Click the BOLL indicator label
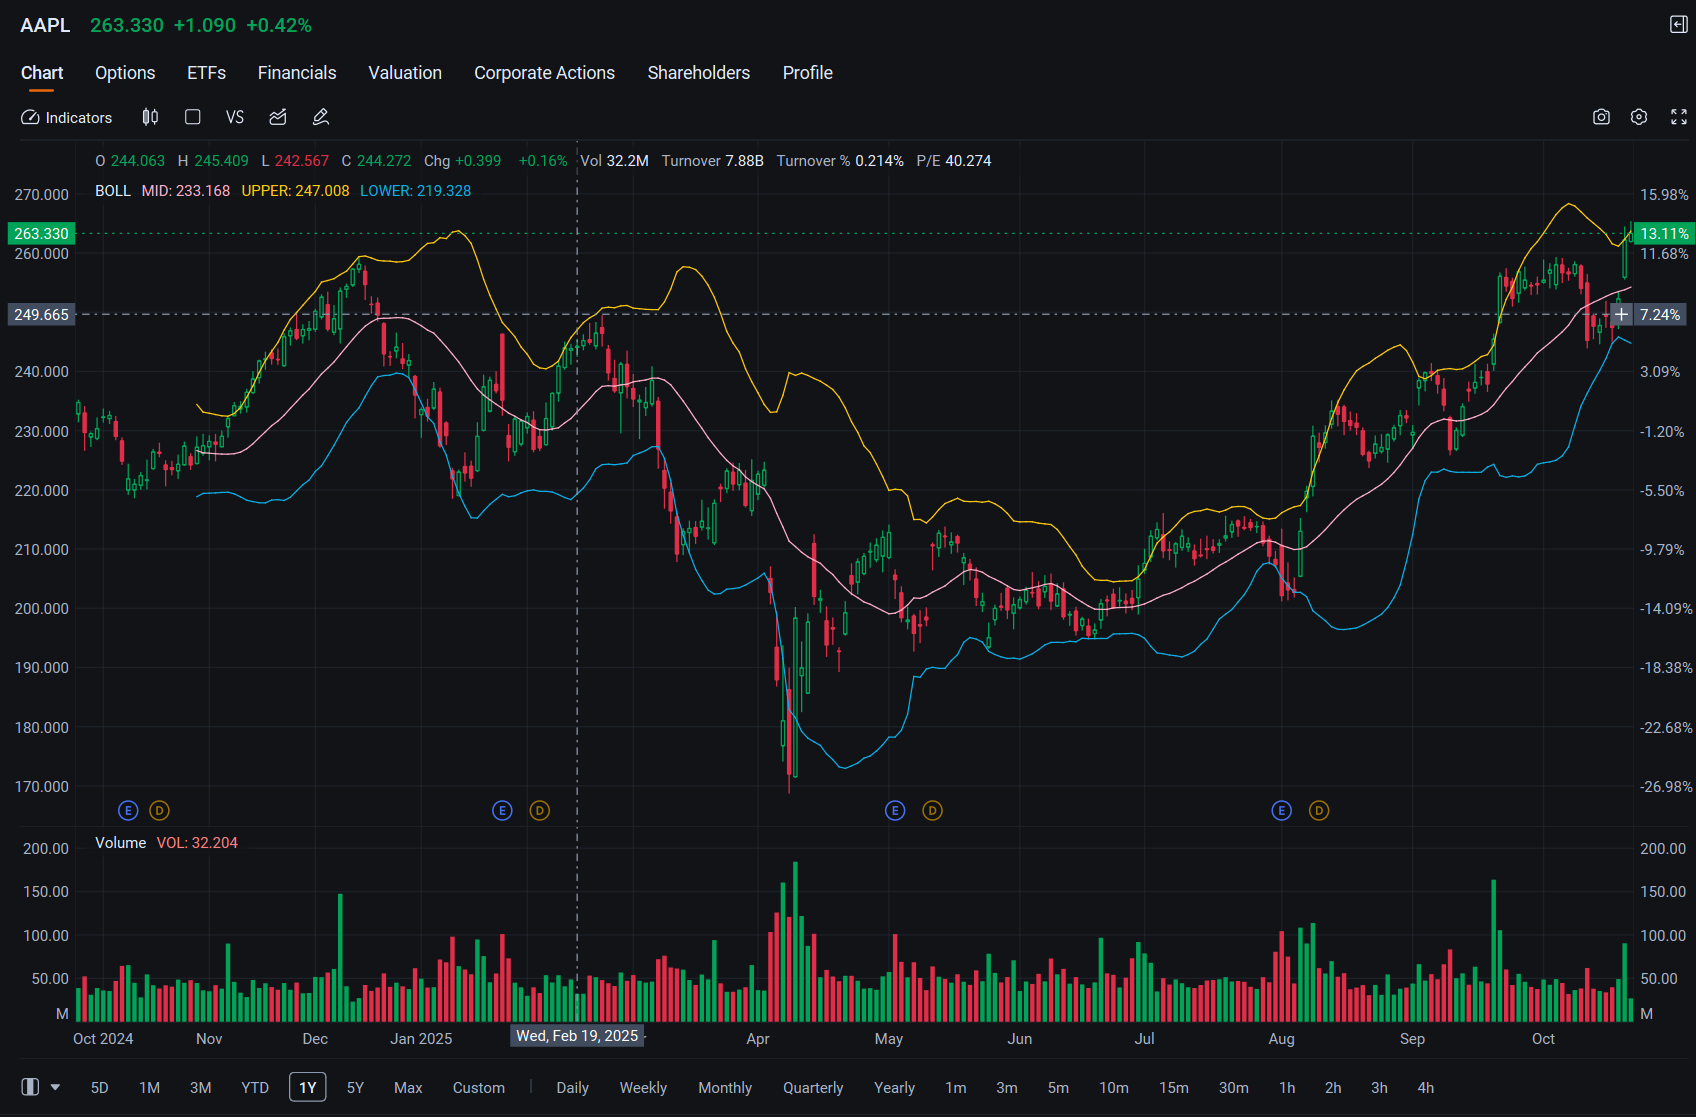Viewport: 1696px width, 1117px height. (113, 191)
